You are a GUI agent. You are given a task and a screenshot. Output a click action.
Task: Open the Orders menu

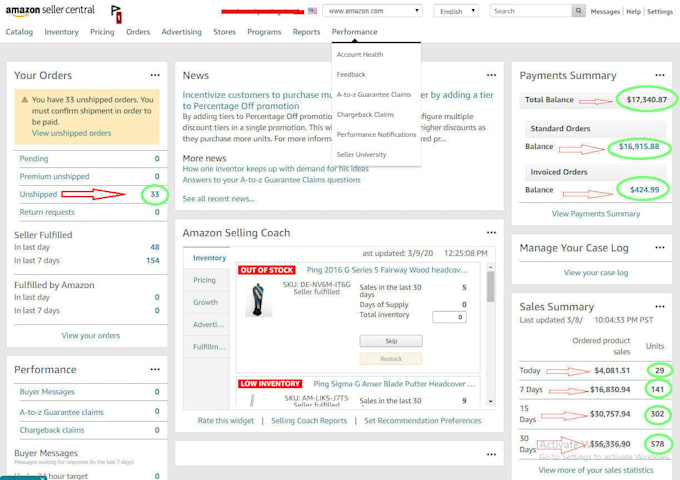pos(138,32)
